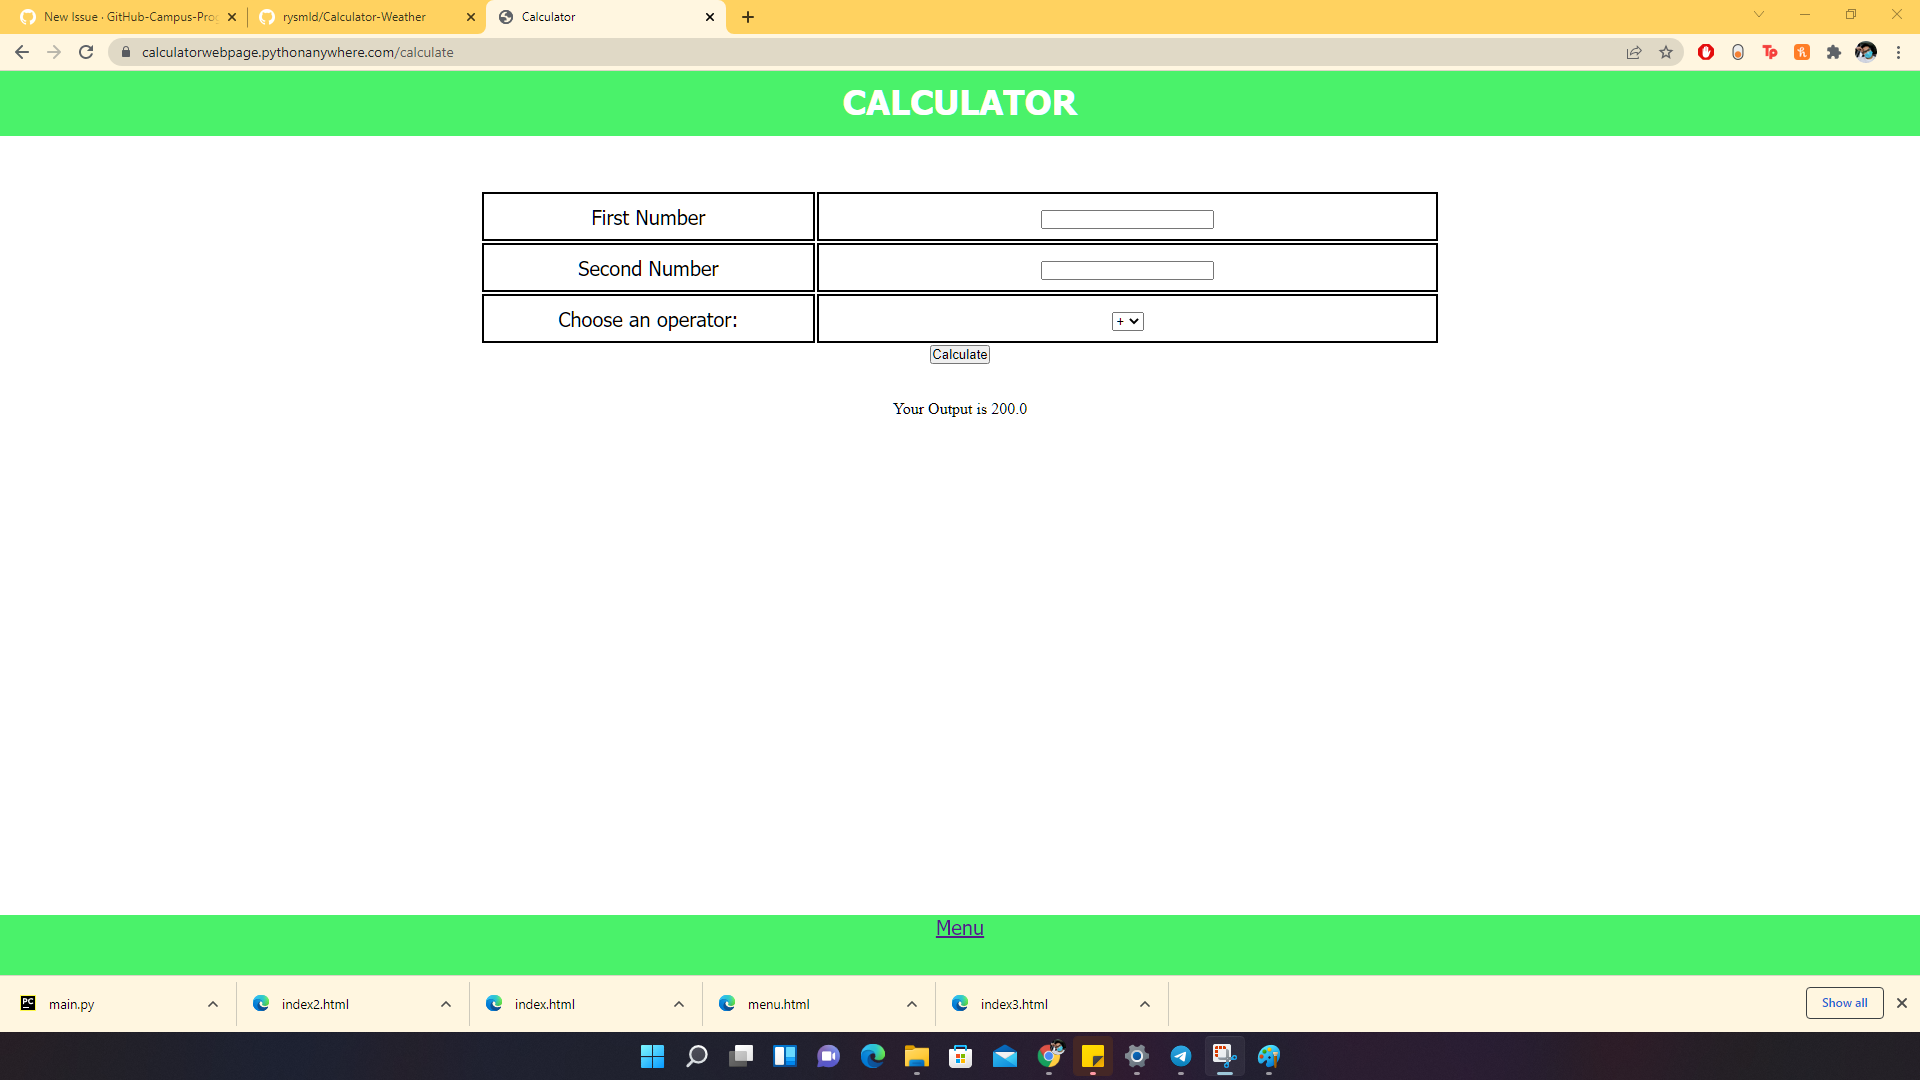Open Snipping Tool from taskbar
Screen dimensions: 1920x1080
click(x=1225, y=1056)
